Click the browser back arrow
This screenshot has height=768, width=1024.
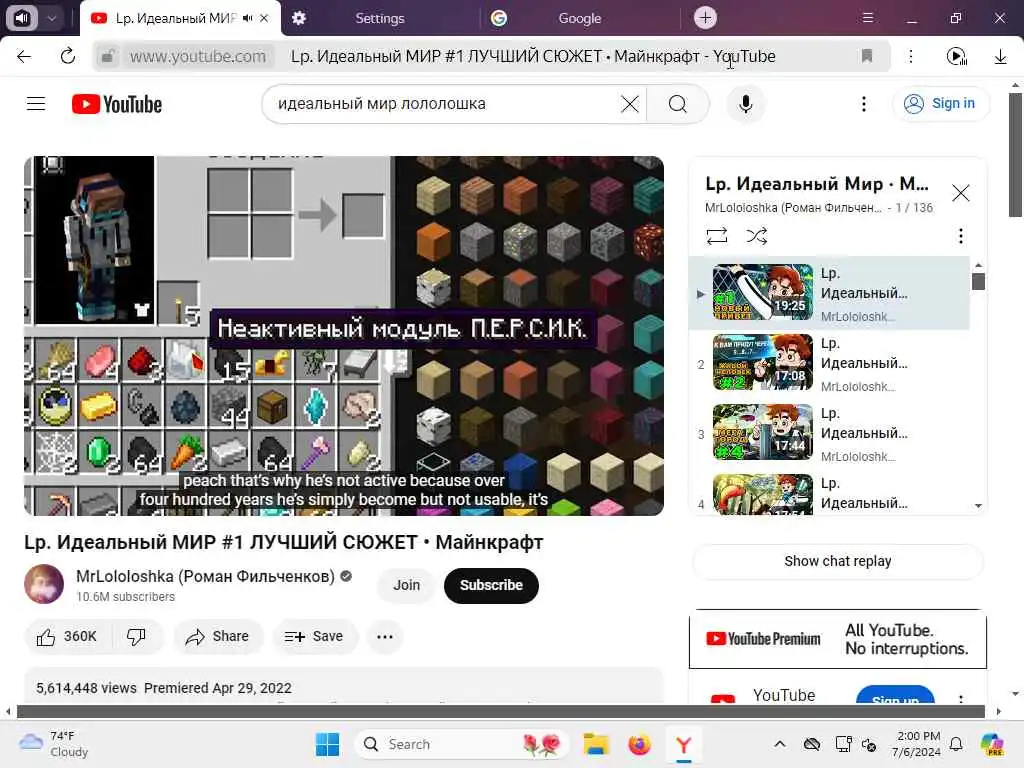pyautogui.click(x=24, y=57)
